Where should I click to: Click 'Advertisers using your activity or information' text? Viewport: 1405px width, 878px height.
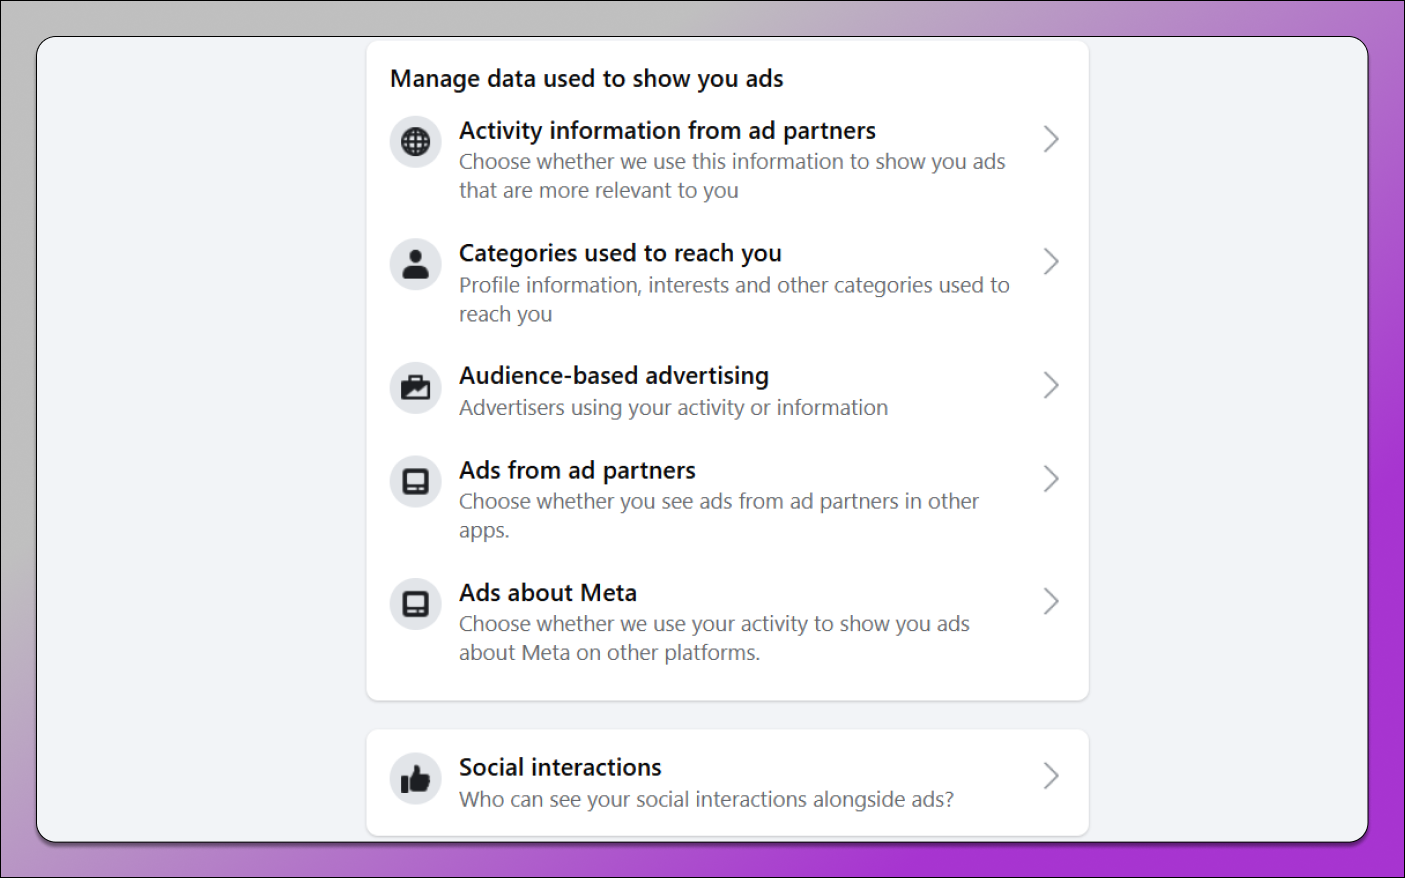point(673,408)
